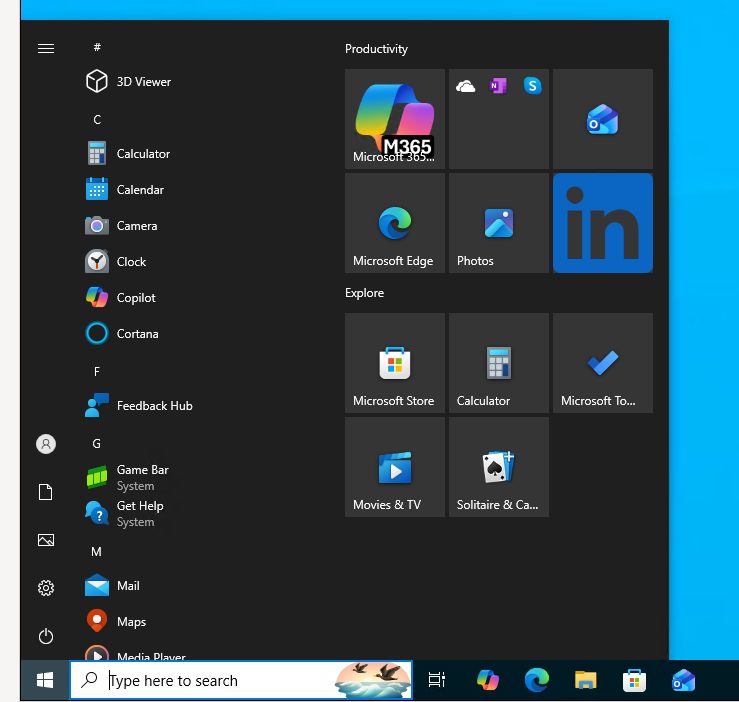Open Outlook from the taskbar

click(x=683, y=680)
